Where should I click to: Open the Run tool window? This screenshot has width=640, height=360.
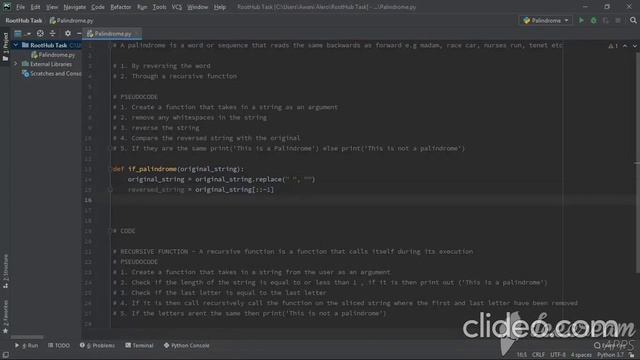(27, 345)
